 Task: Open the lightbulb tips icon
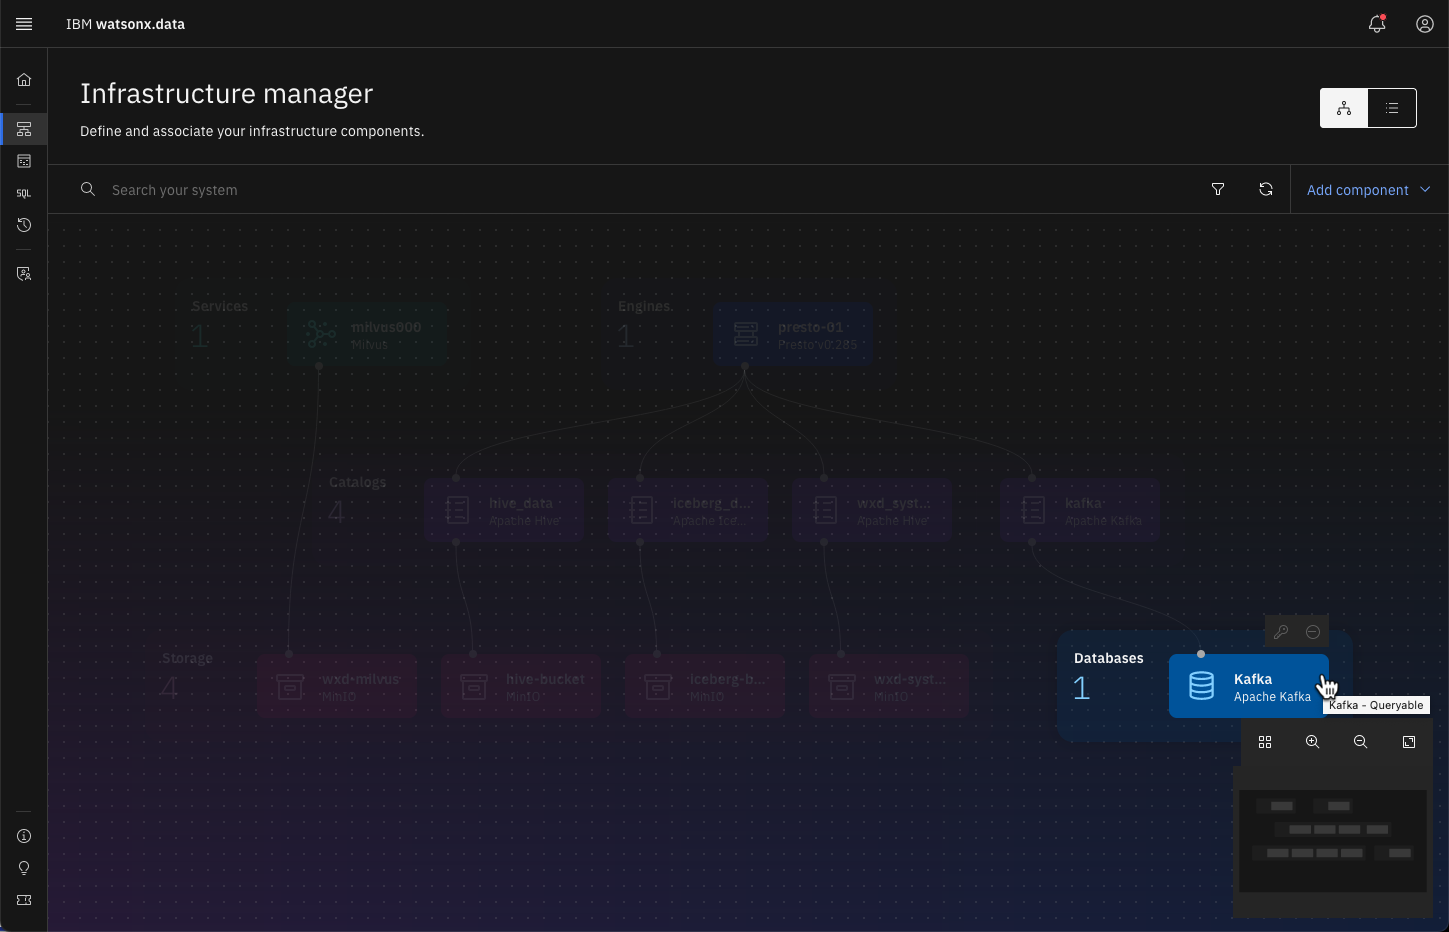[x=24, y=868]
